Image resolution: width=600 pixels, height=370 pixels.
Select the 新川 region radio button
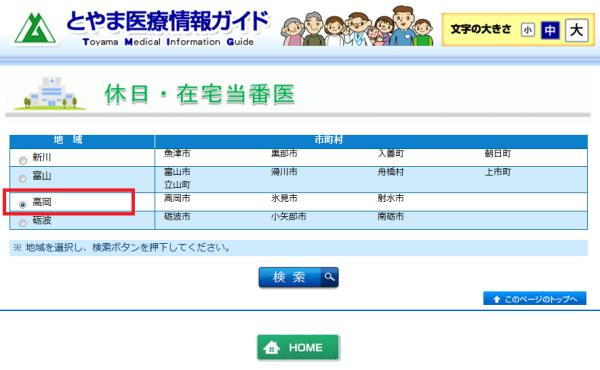point(23,160)
